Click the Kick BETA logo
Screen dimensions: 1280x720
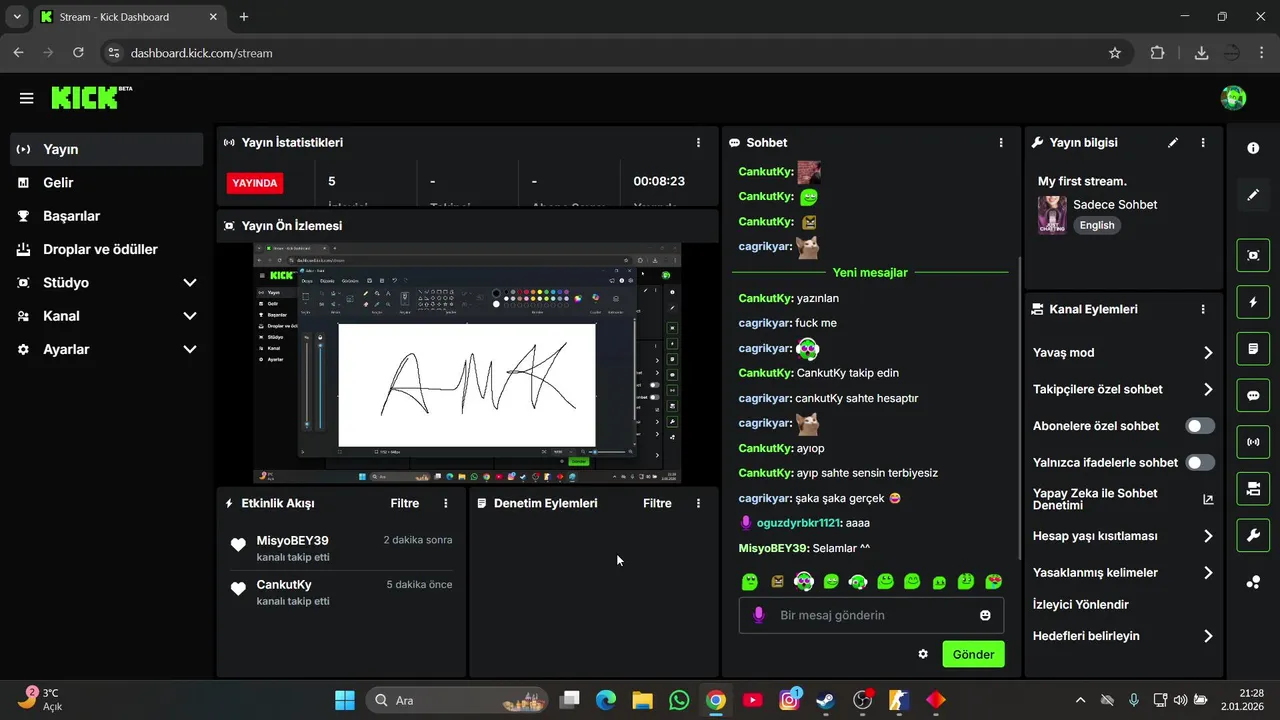(91, 97)
